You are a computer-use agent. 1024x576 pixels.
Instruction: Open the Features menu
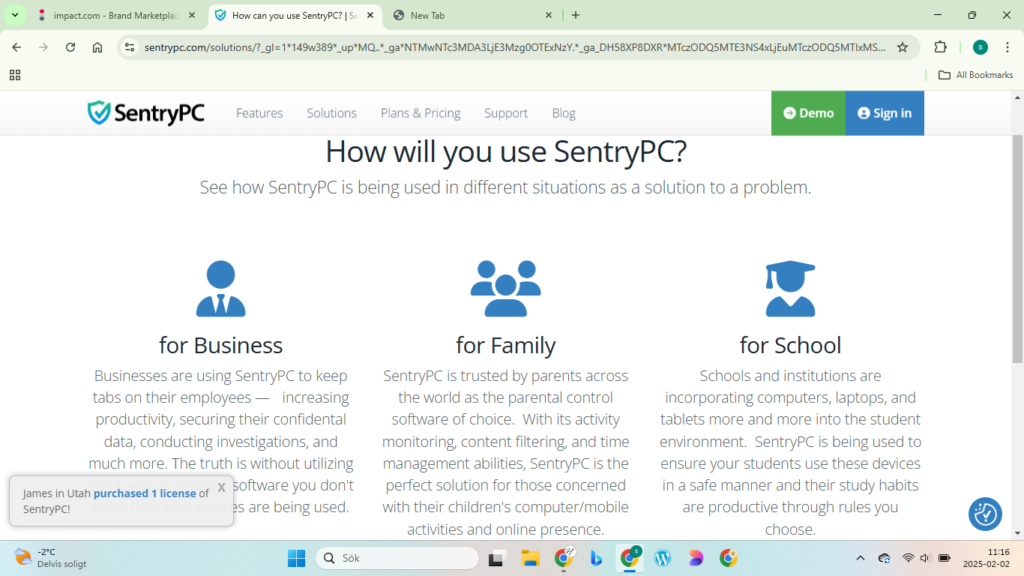(259, 113)
